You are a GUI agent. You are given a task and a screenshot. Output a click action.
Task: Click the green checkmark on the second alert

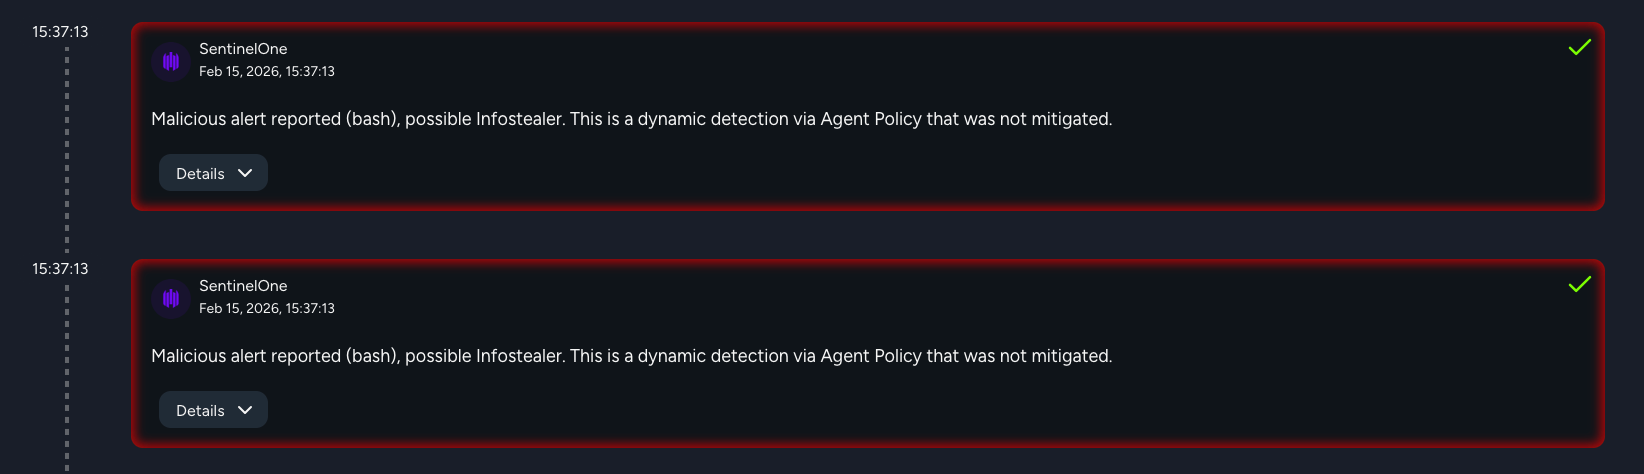click(x=1580, y=284)
